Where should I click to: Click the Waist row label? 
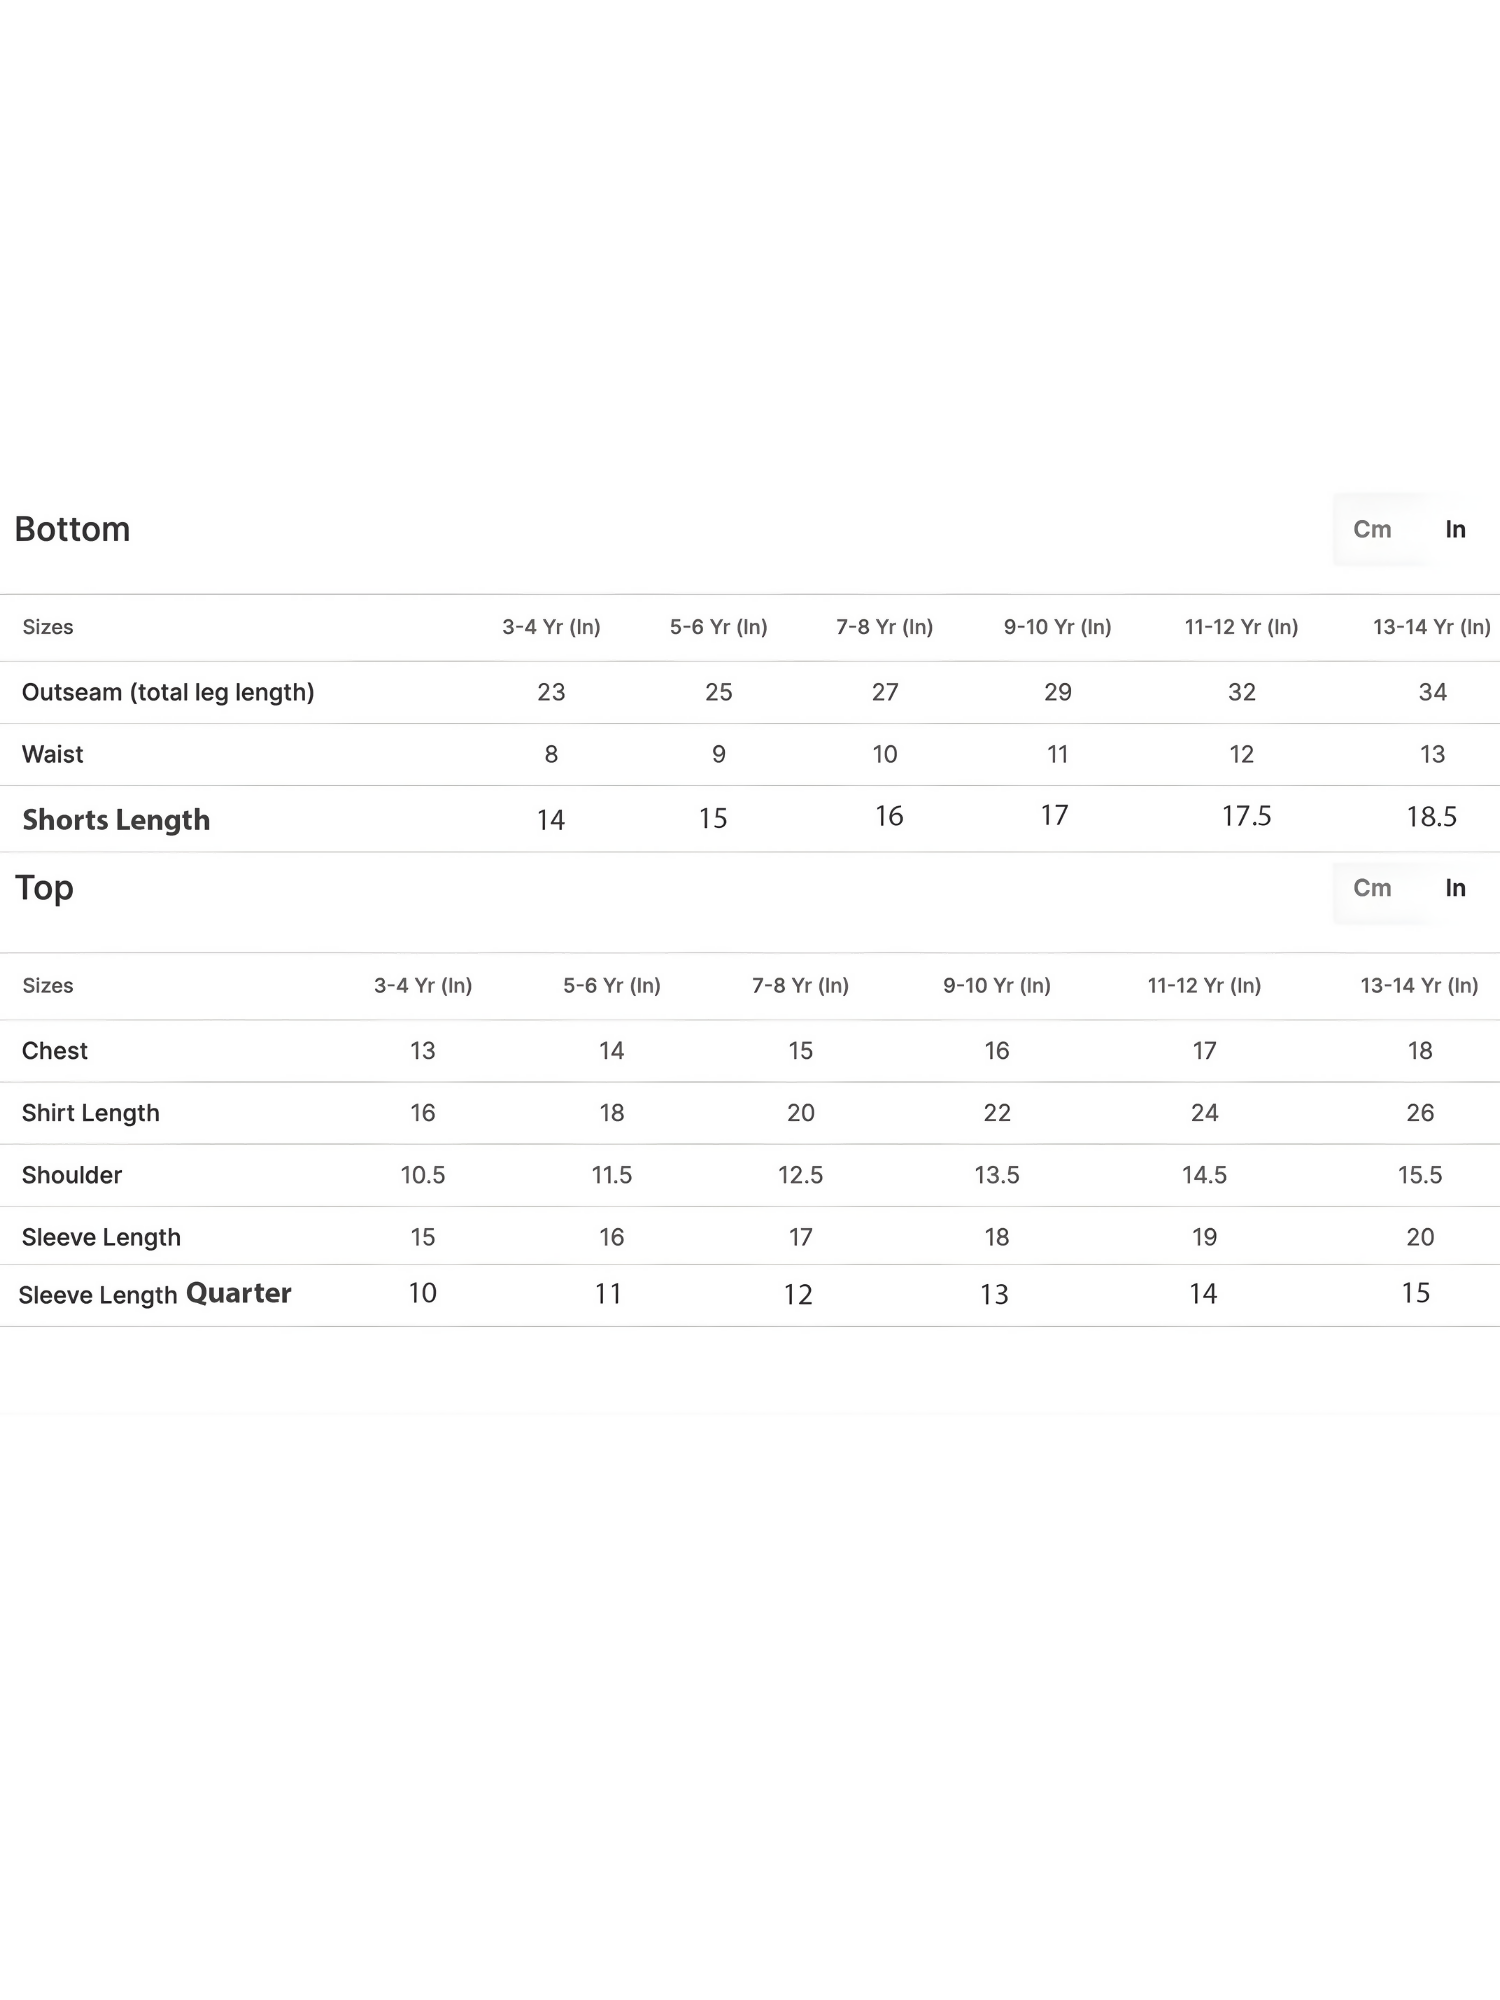53,754
